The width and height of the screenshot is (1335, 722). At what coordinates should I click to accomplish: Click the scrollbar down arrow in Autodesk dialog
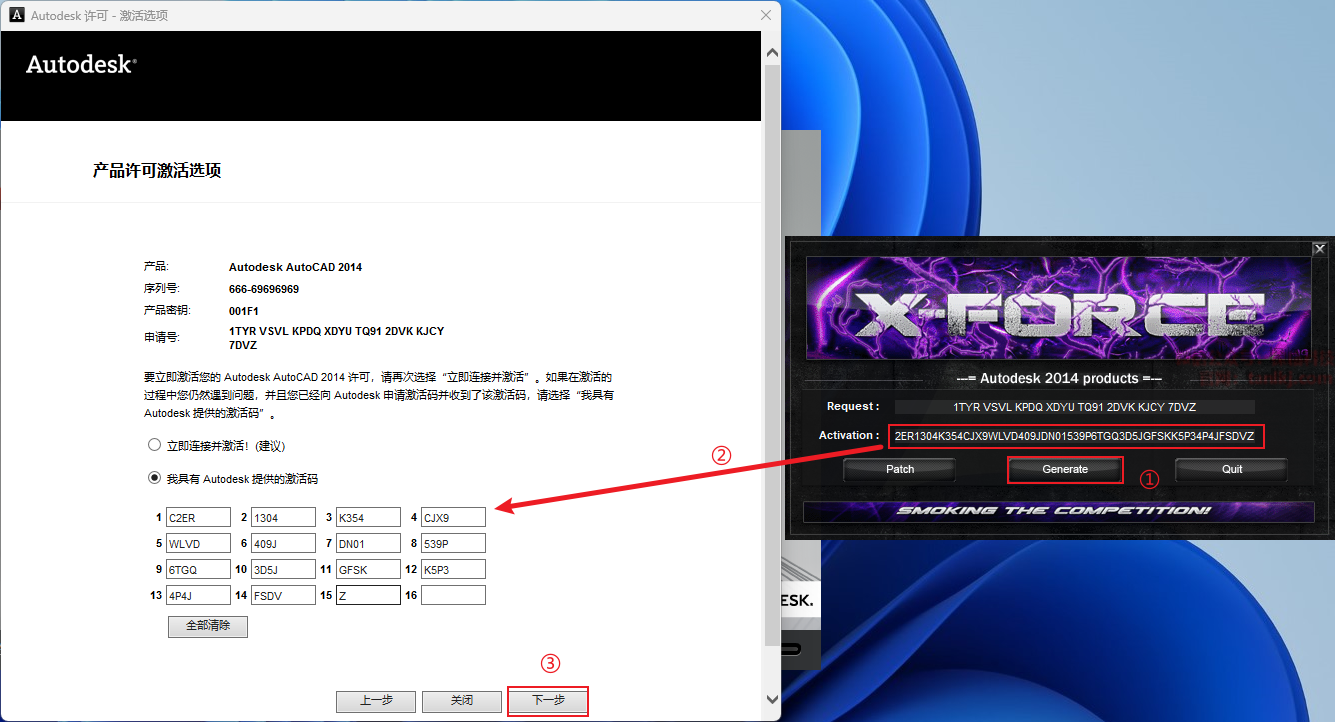coord(771,699)
